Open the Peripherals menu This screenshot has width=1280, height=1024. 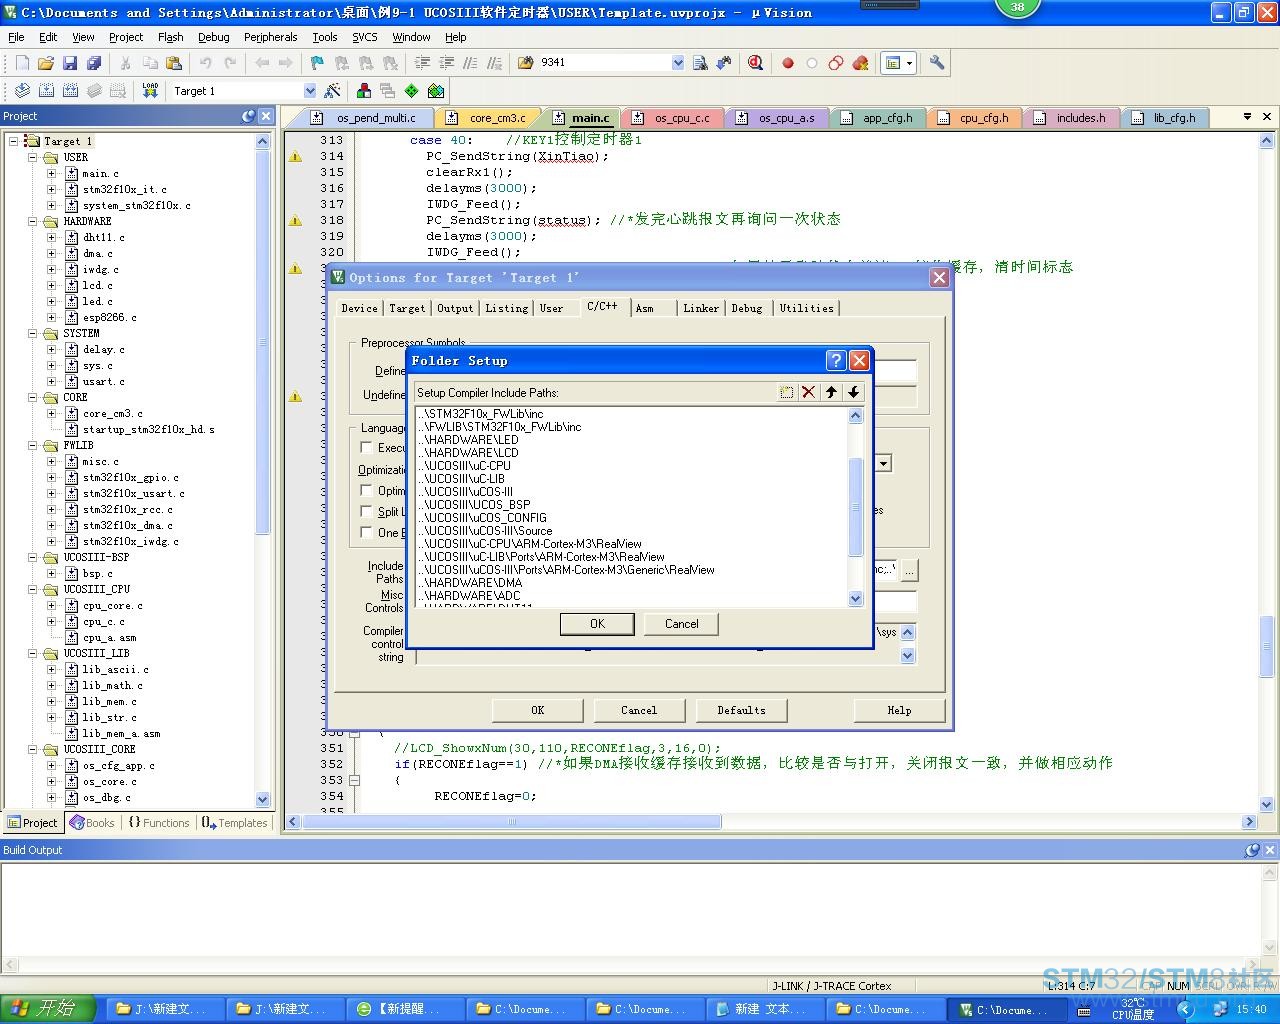click(x=270, y=37)
